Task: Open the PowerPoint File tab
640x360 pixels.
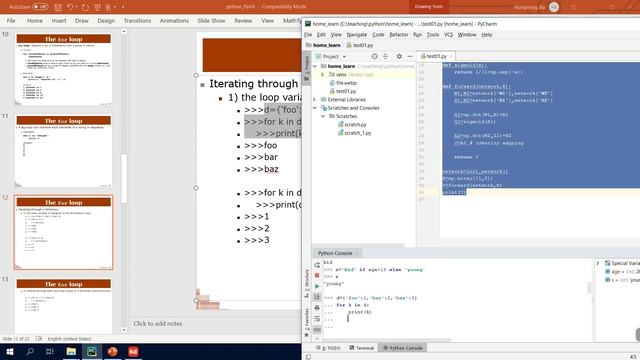Action: pos(11,20)
